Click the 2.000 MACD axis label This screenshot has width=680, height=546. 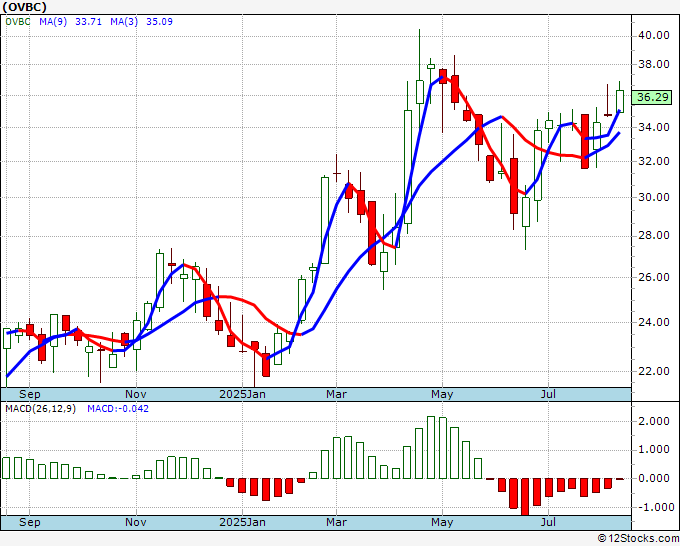pyautogui.click(x=654, y=421)
